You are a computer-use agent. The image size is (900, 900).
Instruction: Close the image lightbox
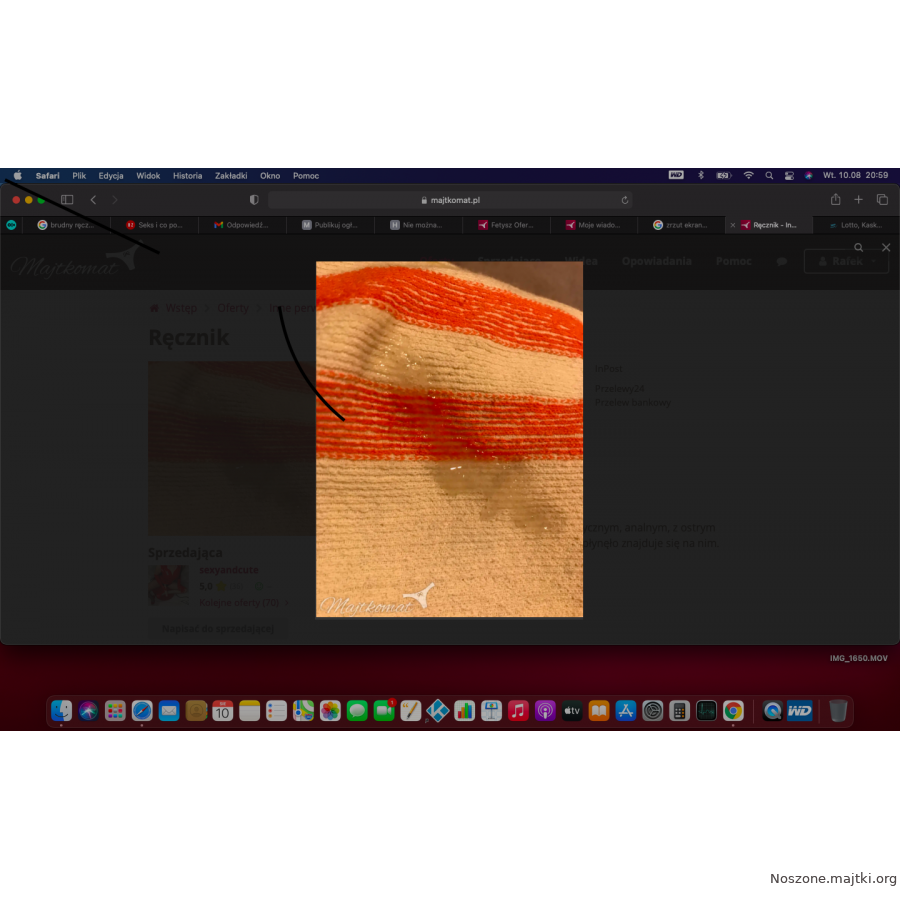tap(886, 247)
